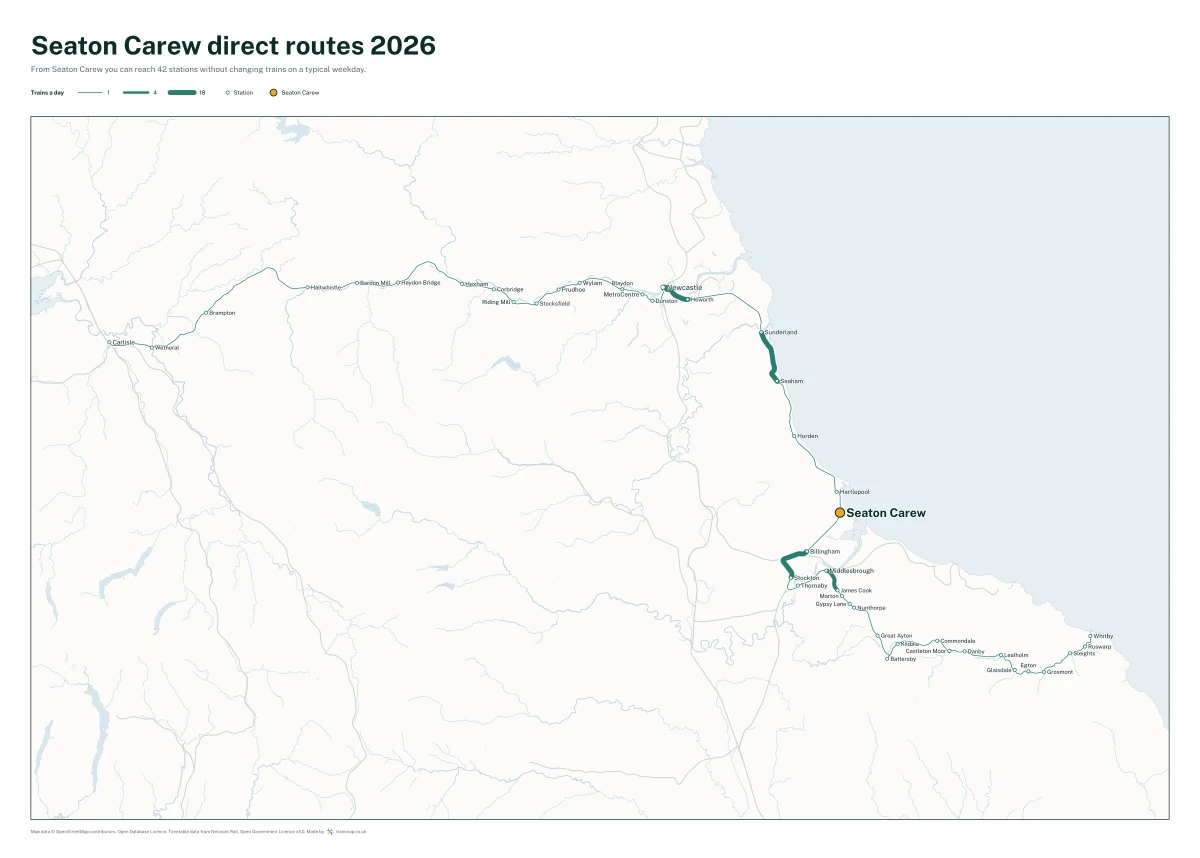This screenshot has width=1200, height=858.
Task: Select the MetroCentre station label
Action: point(621,294)
